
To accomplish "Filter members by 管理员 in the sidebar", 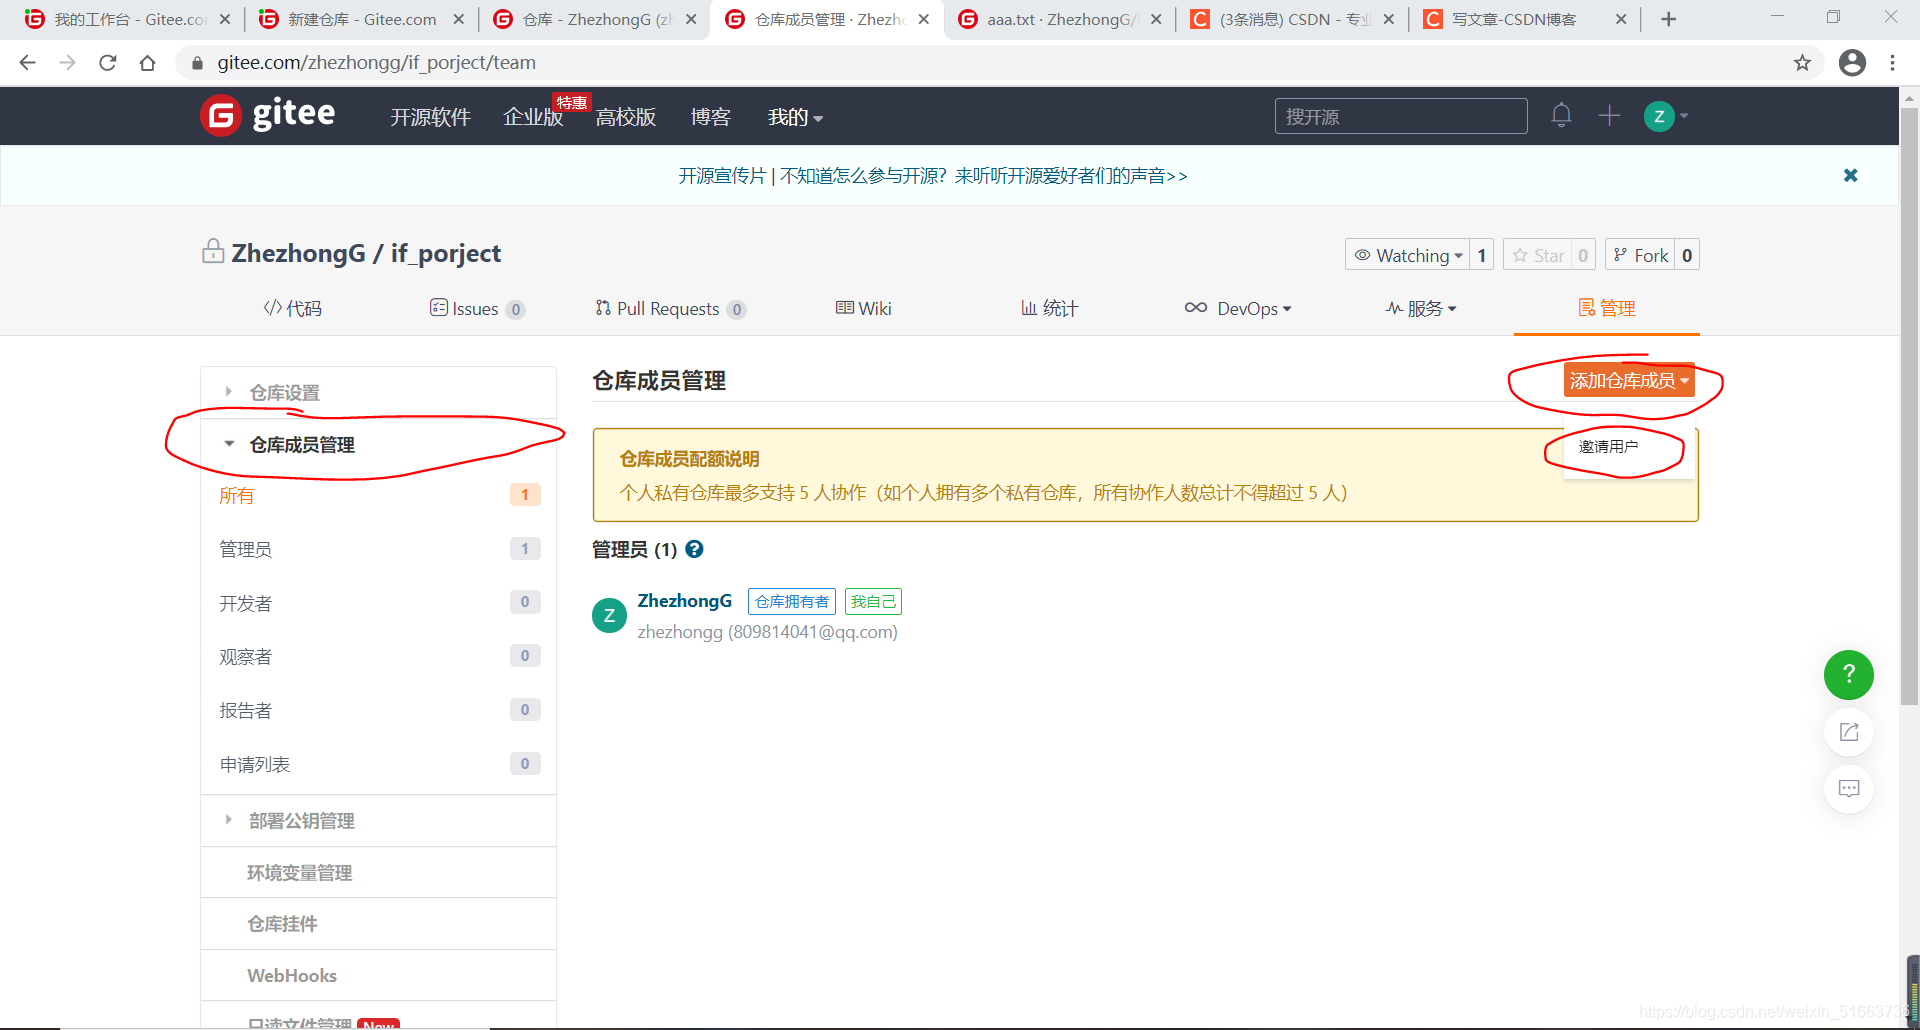I will point(378,549).
